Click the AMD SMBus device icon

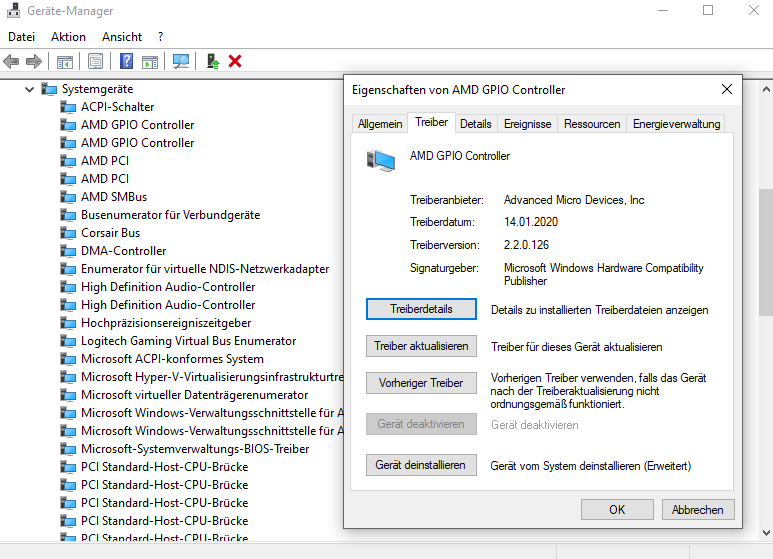68,197
